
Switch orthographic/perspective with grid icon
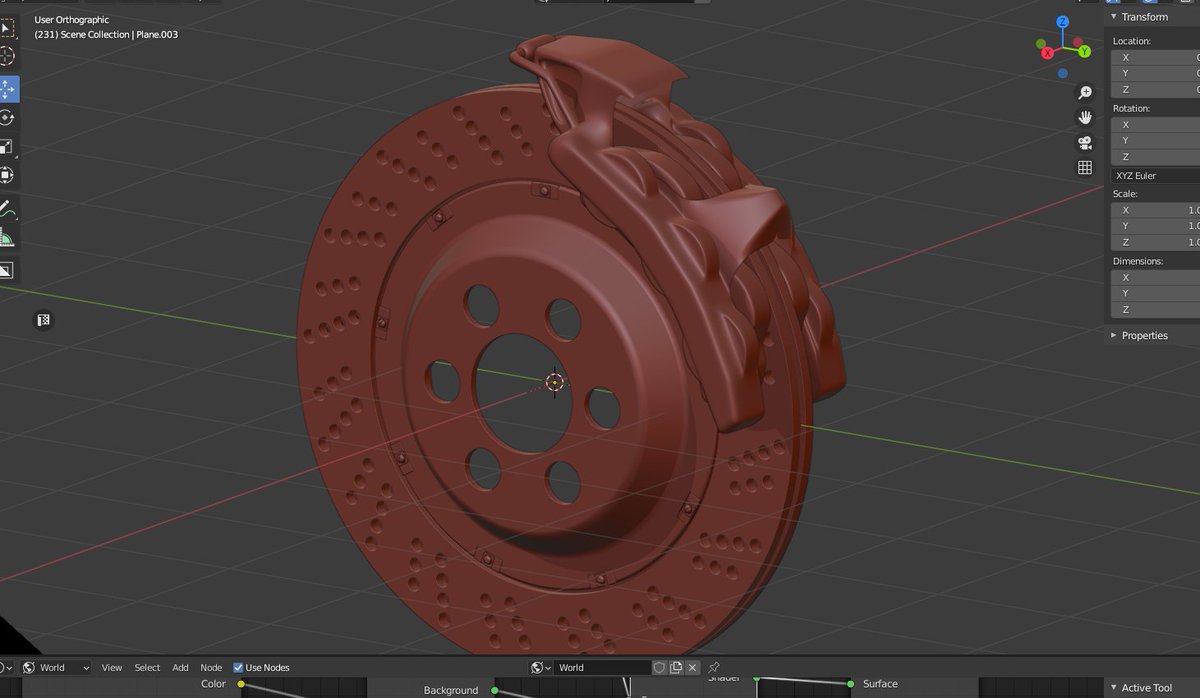pos(1085,168)
